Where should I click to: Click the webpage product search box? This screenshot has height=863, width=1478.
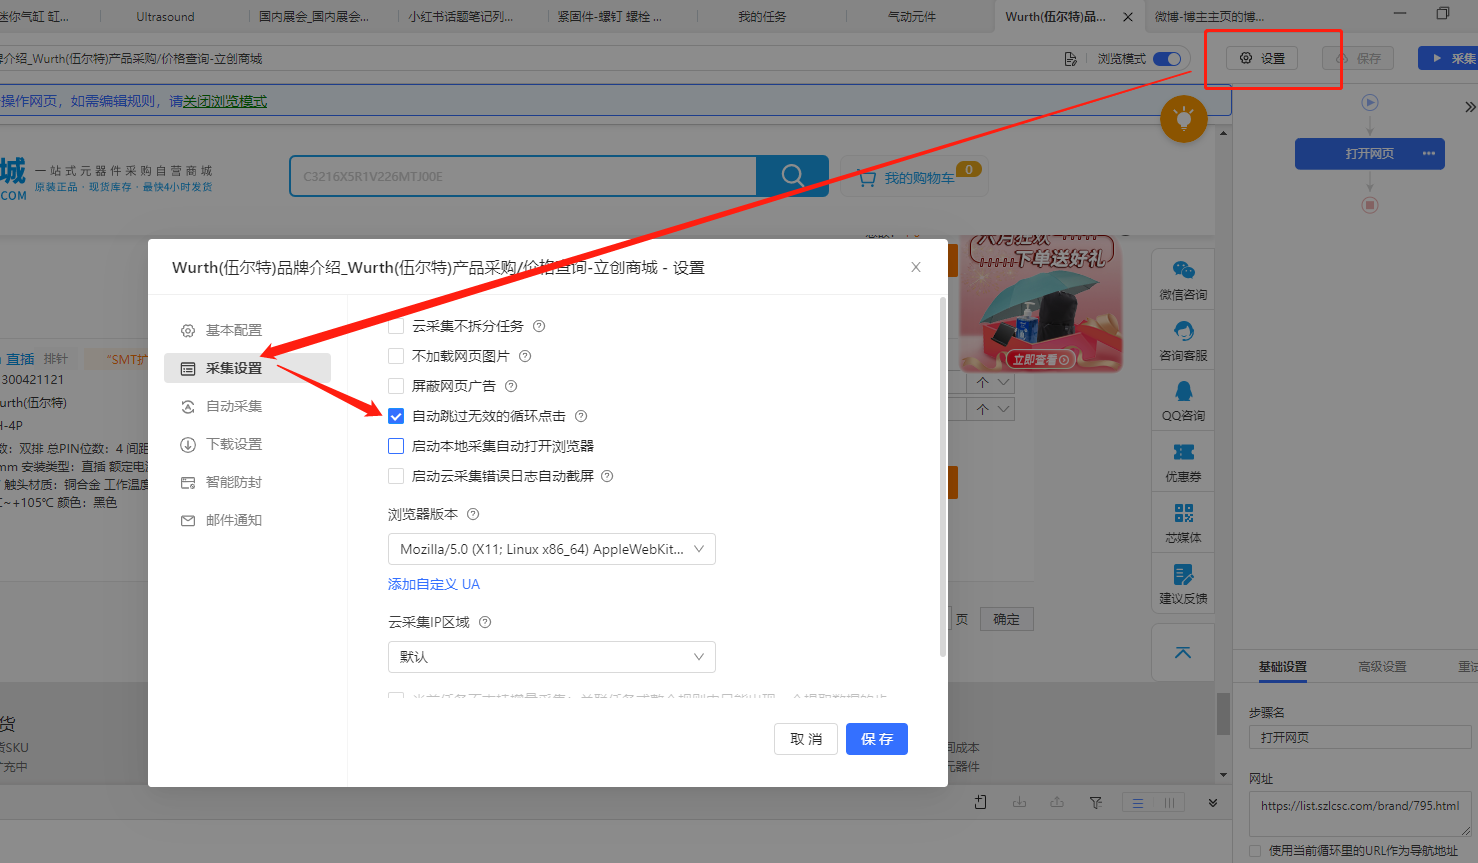pyautogui.click(x=523, y=176)
